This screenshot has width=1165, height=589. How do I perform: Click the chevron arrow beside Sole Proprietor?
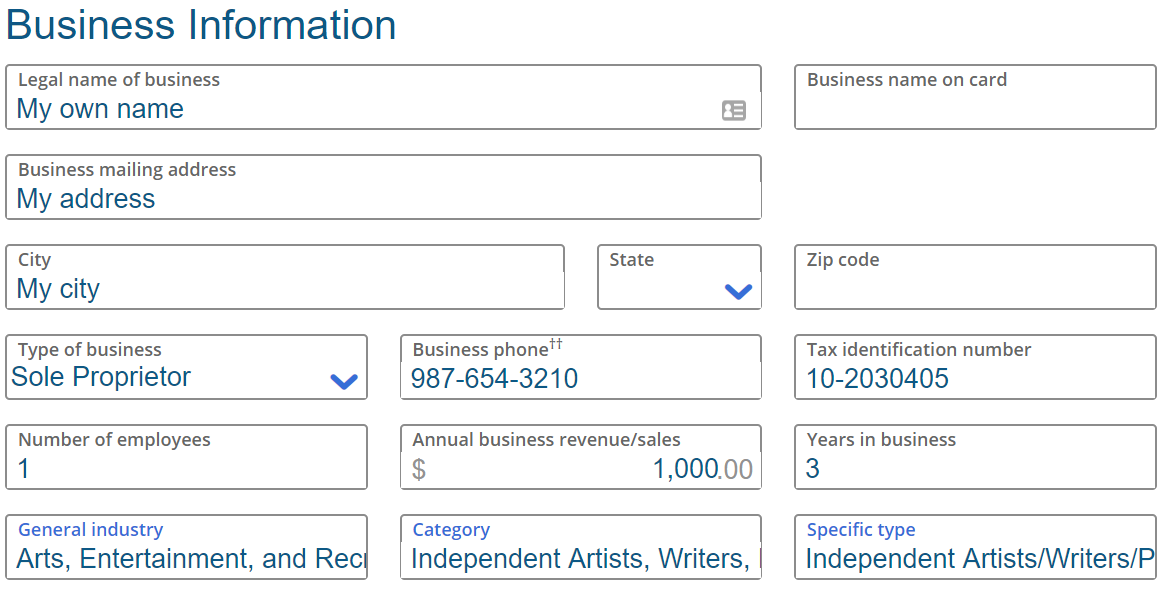pyautogui.click(x=344, y=381)
